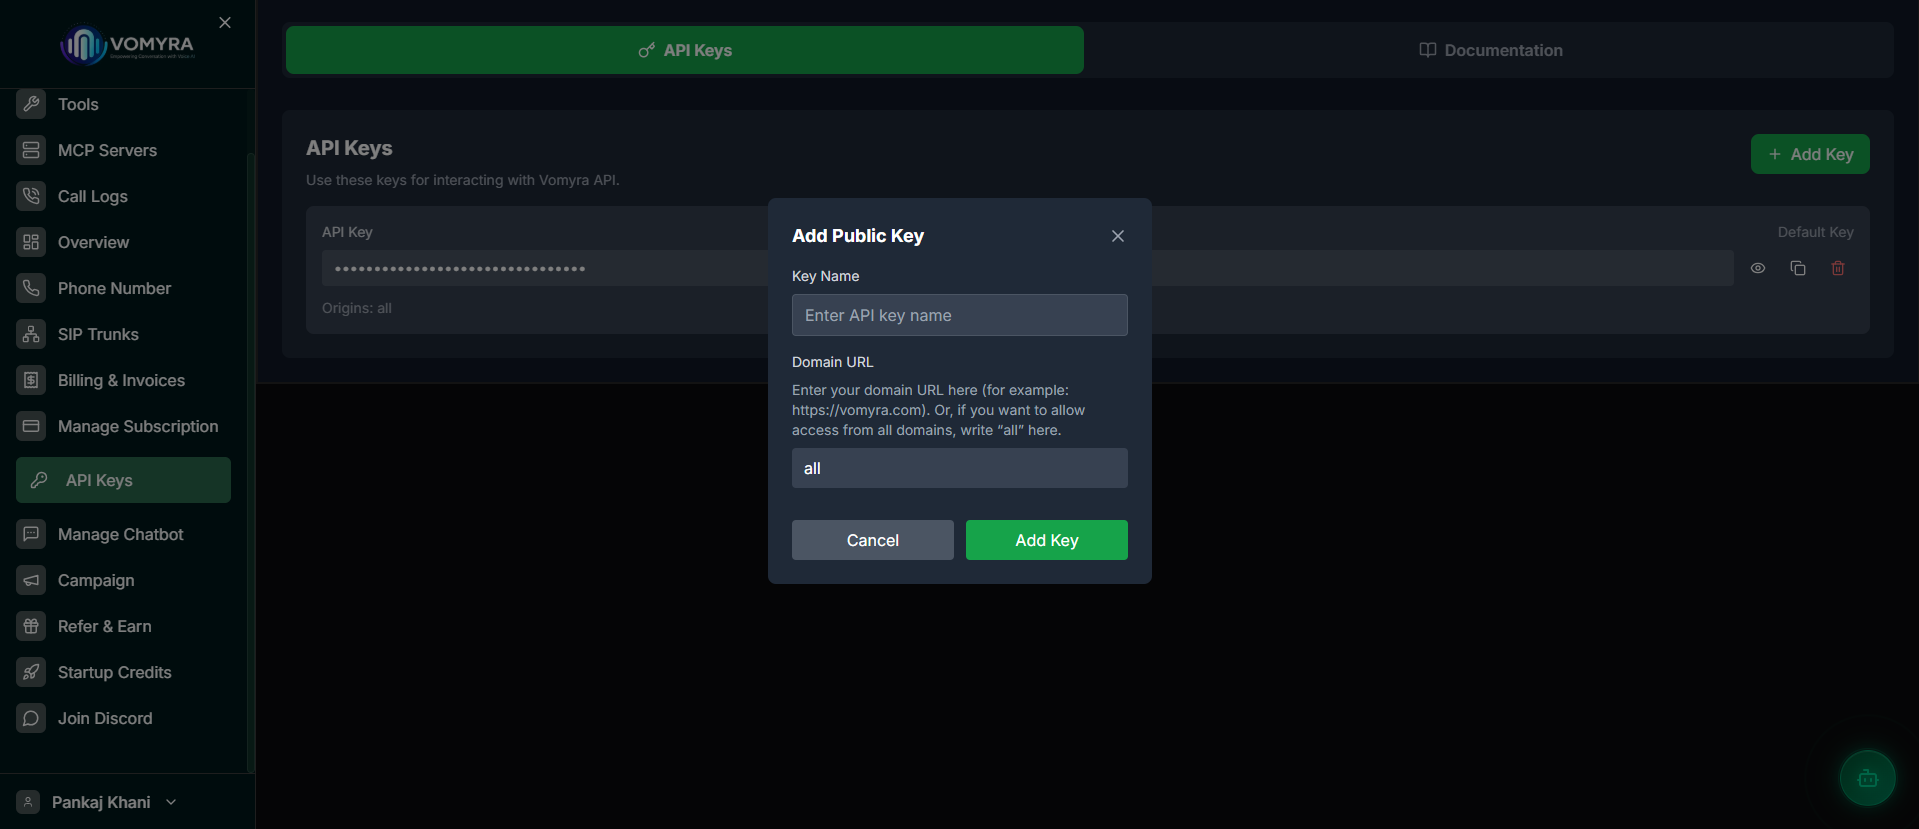The image size is (1919, 829).
Task: Click the Join Discord chat bubble icon
Action: pyautogui.click(x=31, y=718)
